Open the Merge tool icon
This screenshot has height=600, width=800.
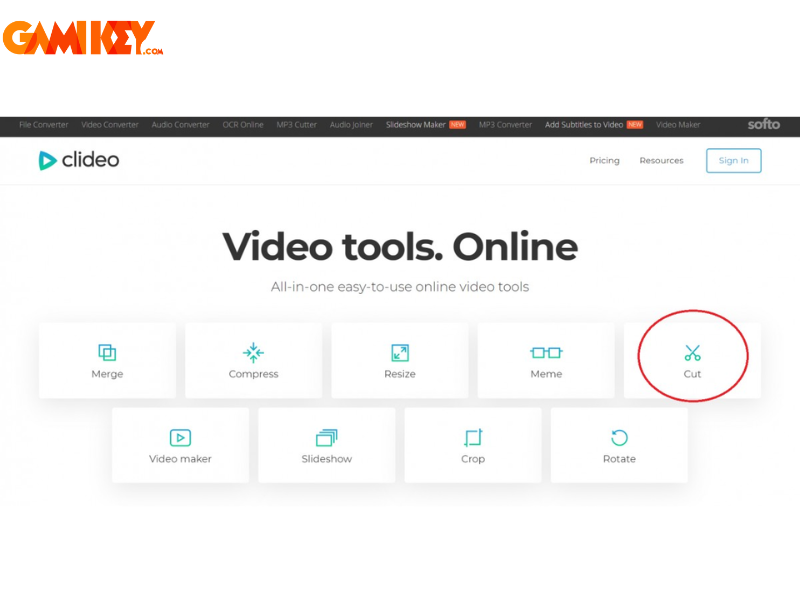pos(107,353)
